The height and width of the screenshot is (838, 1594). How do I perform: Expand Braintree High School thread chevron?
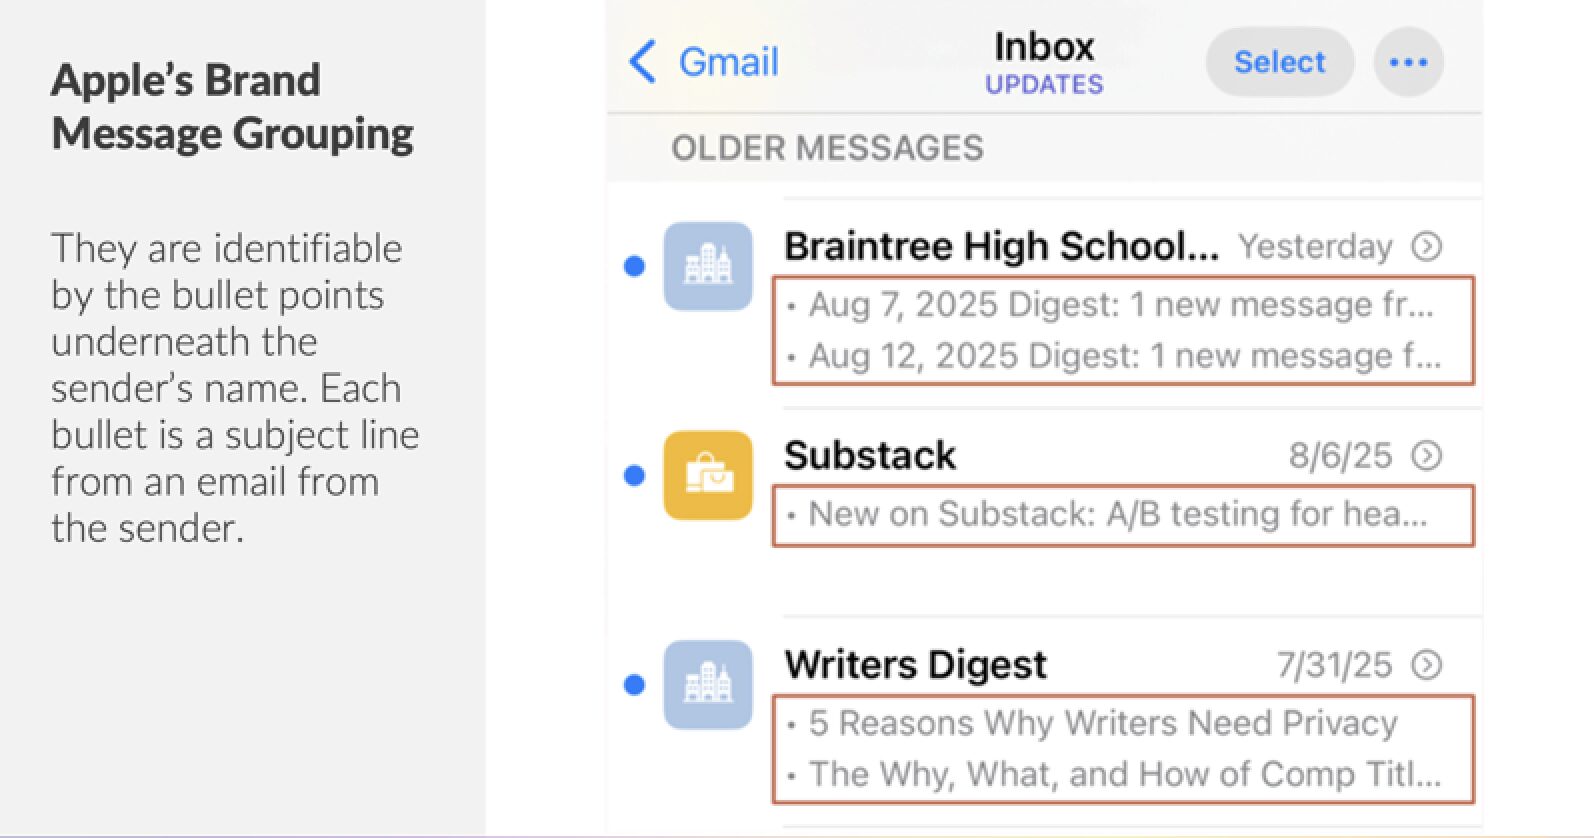pyautogui.click(x=1427, y=246)
